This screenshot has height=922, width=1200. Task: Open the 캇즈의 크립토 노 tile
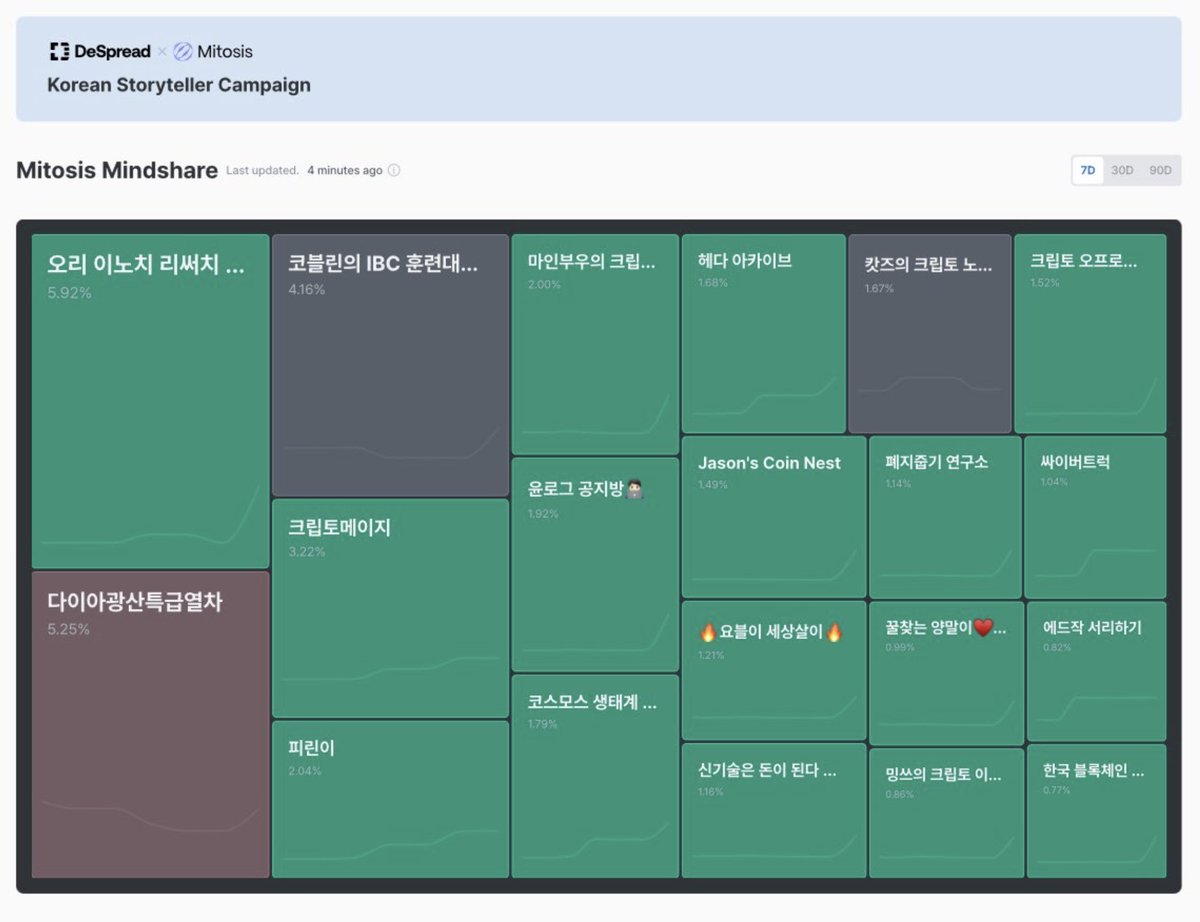(x=929, y=333)
